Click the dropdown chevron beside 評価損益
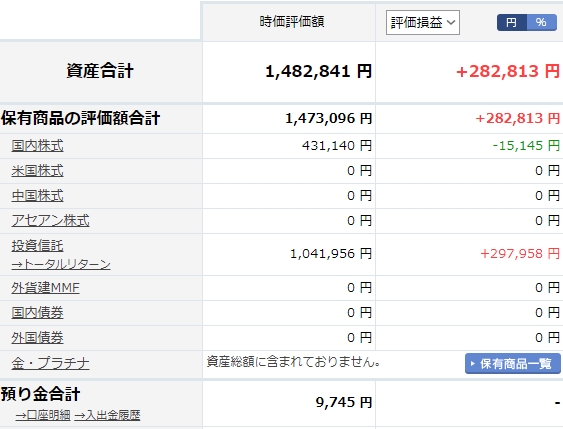Screen dimensions: 563x429 point(451,23)
